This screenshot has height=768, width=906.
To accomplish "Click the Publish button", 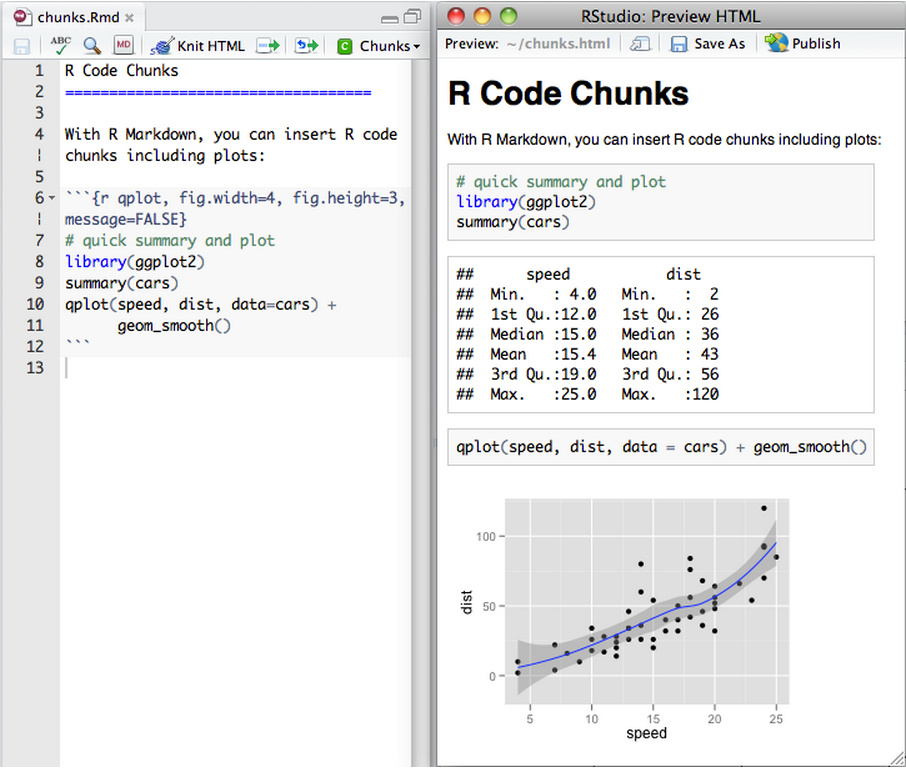I will [802, 43].
